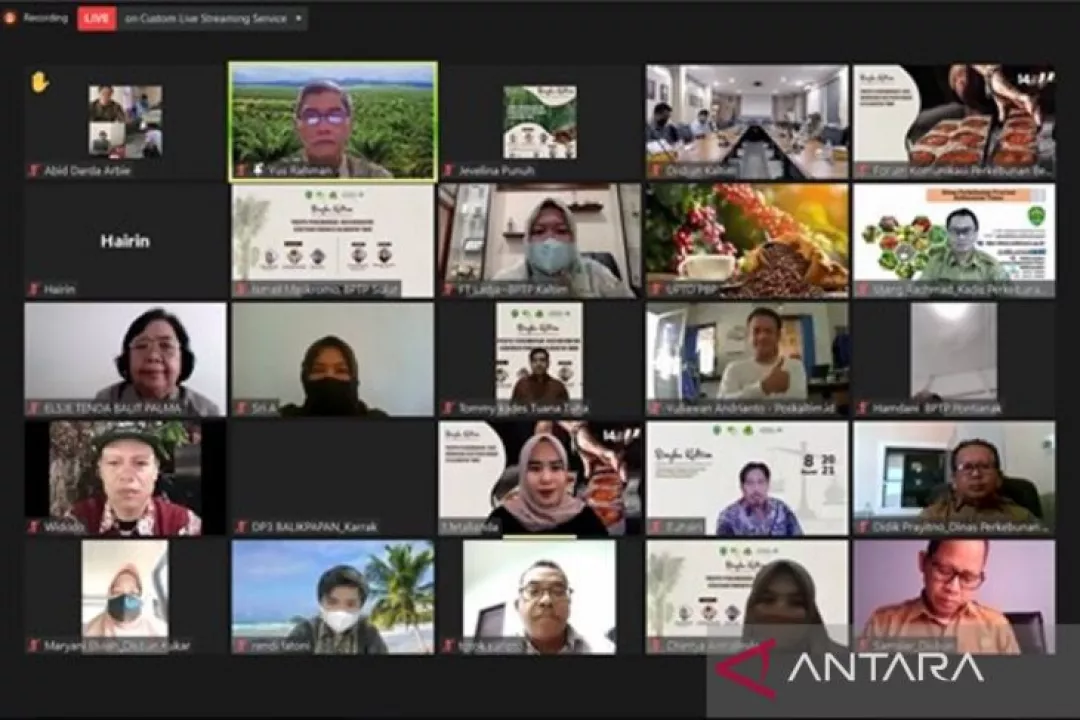This screenshot has width=1080, height=720.
Task: Click the 'Disbun Kaltim' name label
Action: tap(701, 170)
